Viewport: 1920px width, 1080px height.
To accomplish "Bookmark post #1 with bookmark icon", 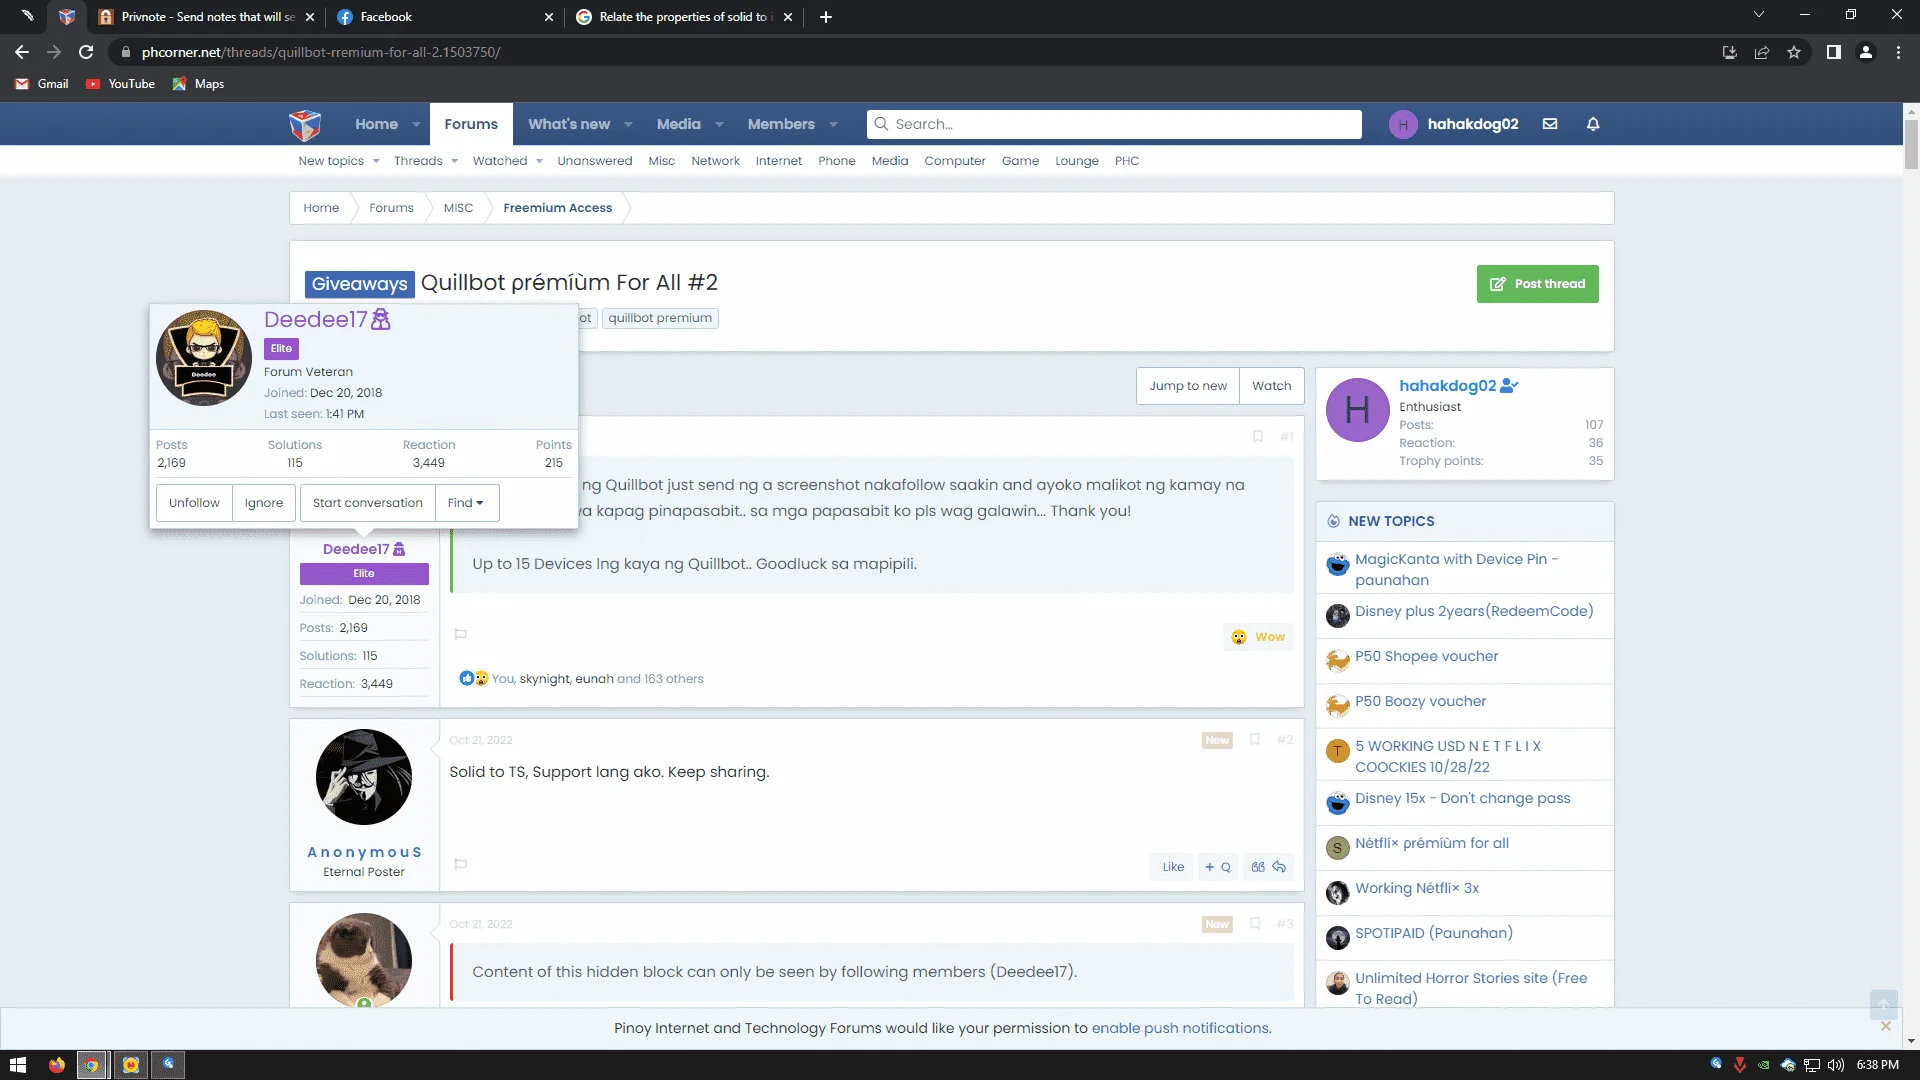I will (x=1258, y=437).
